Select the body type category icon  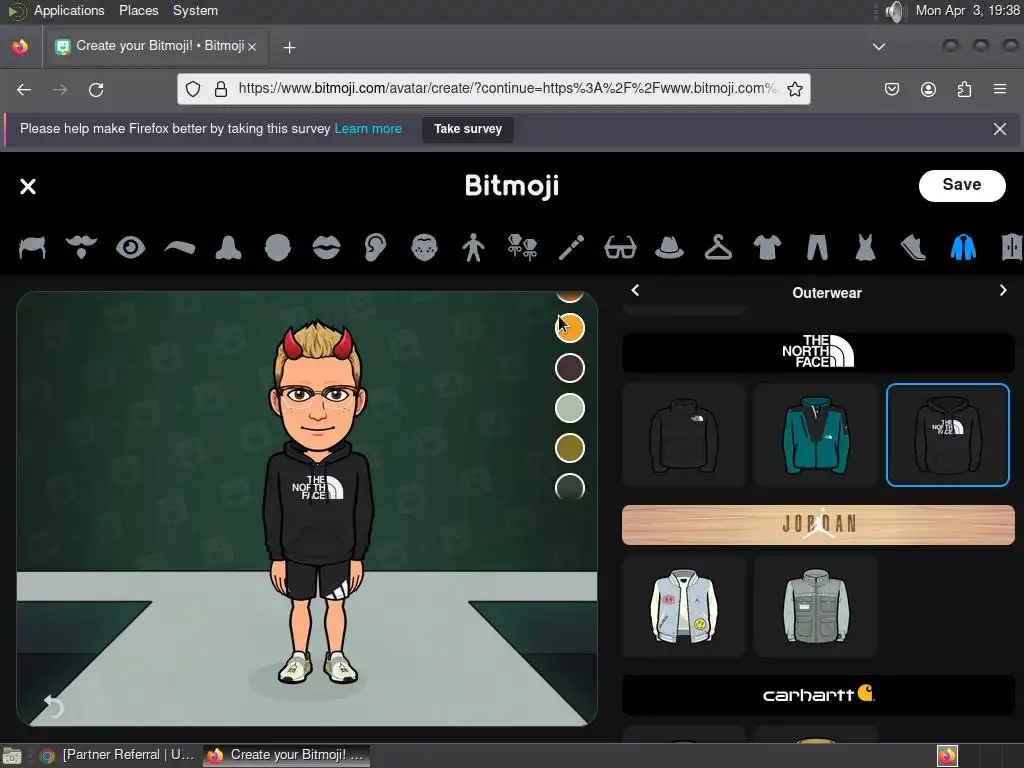473,248
